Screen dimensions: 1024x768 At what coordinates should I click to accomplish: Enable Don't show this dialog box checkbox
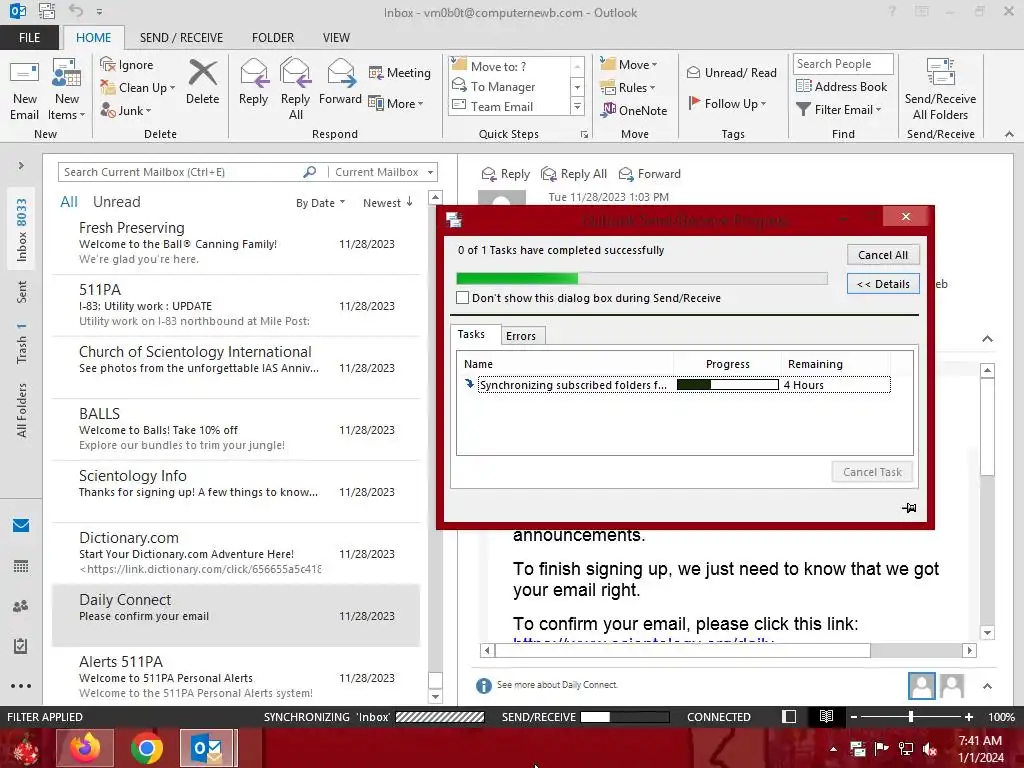pos(462,298)
